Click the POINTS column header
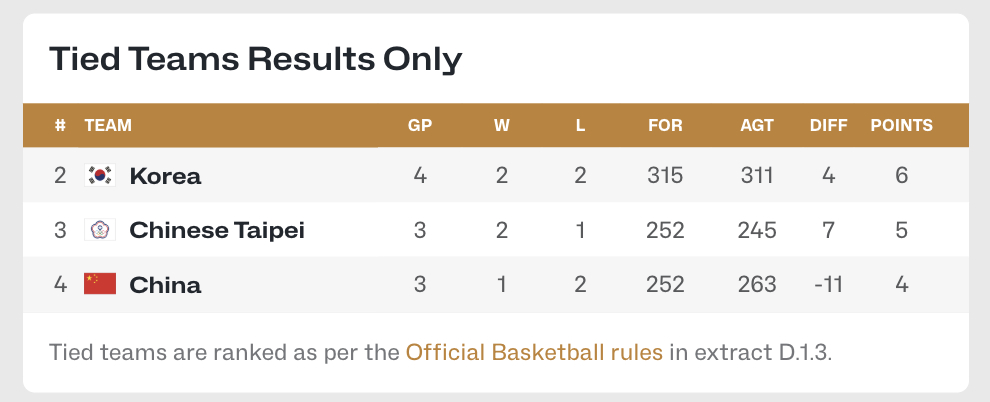Image resolution: width=990 pixels, height=402 pixels. [x=902, y=126]
